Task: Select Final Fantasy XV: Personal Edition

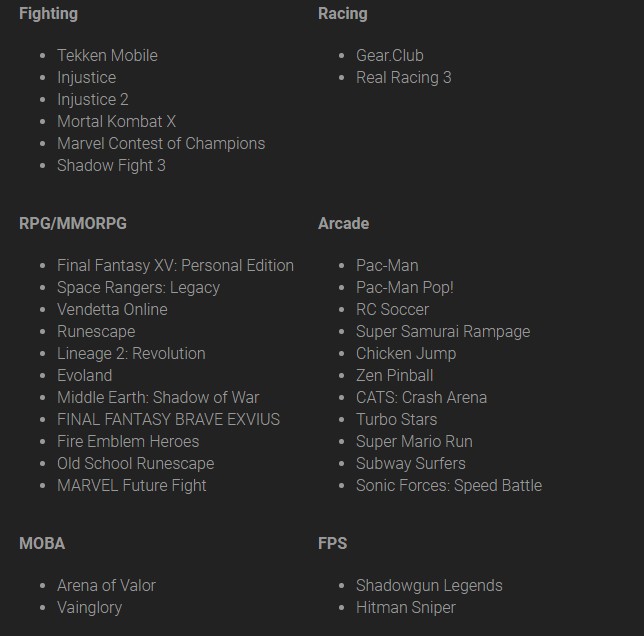Action: click(175, 266)
